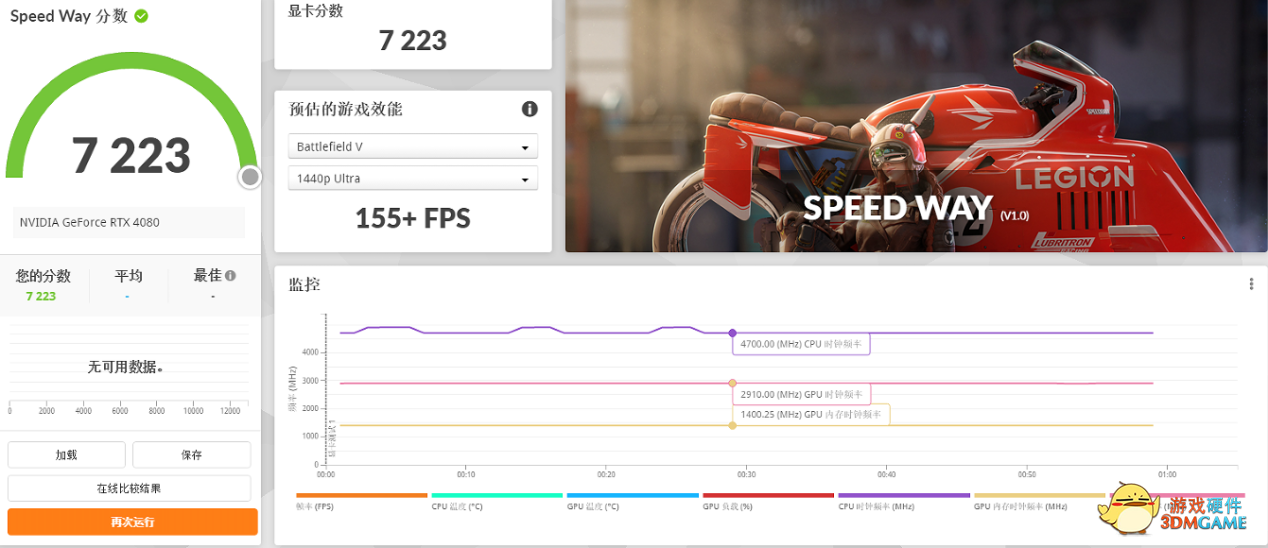Open the info icon in 预估的游戏效能 panel
1268x548 pixels.
click(x=530, y=109)
